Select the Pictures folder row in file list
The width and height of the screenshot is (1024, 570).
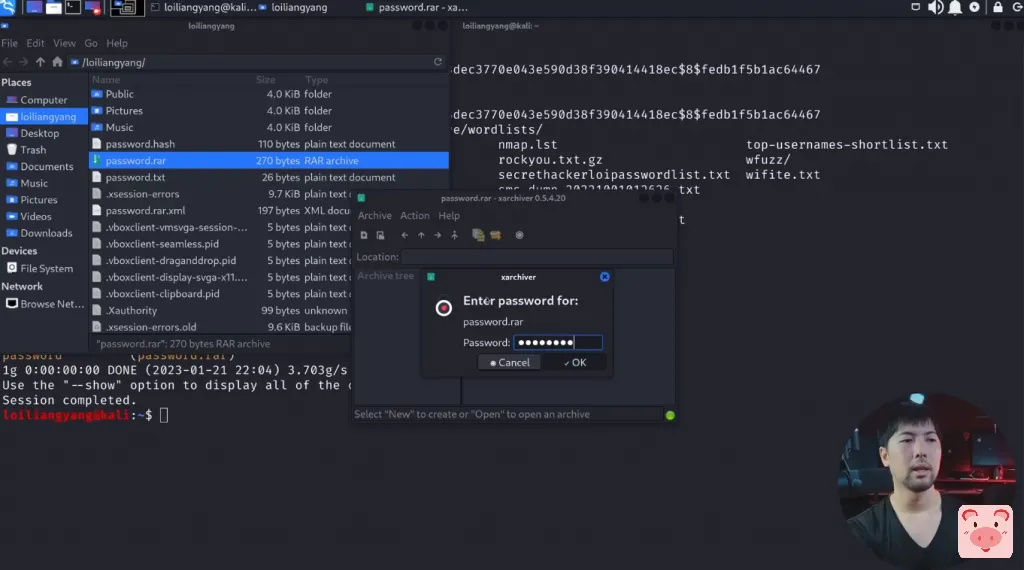coord(268,111)
